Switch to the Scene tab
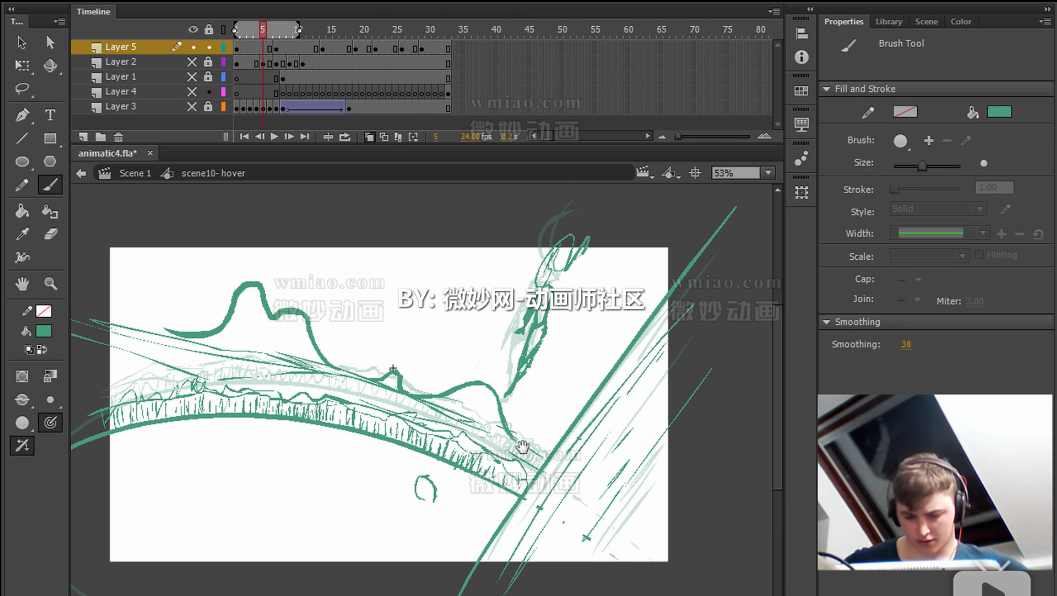 926,22
